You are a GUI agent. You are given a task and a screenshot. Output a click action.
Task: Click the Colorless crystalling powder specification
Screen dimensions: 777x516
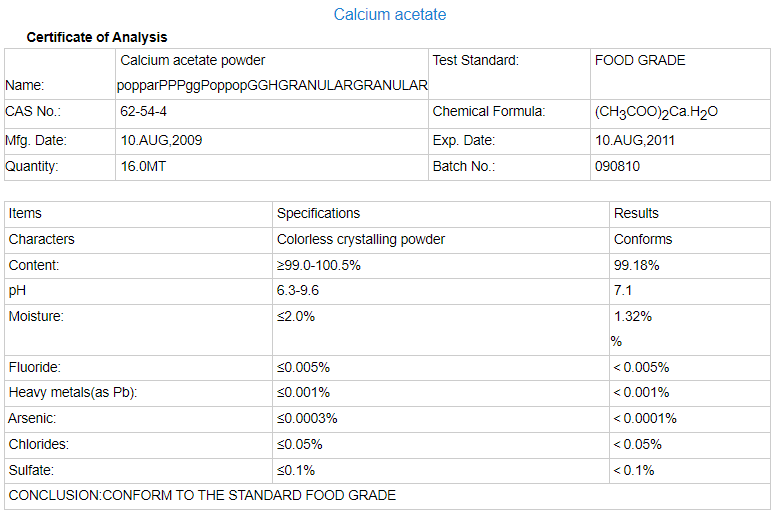pos(360,239)
